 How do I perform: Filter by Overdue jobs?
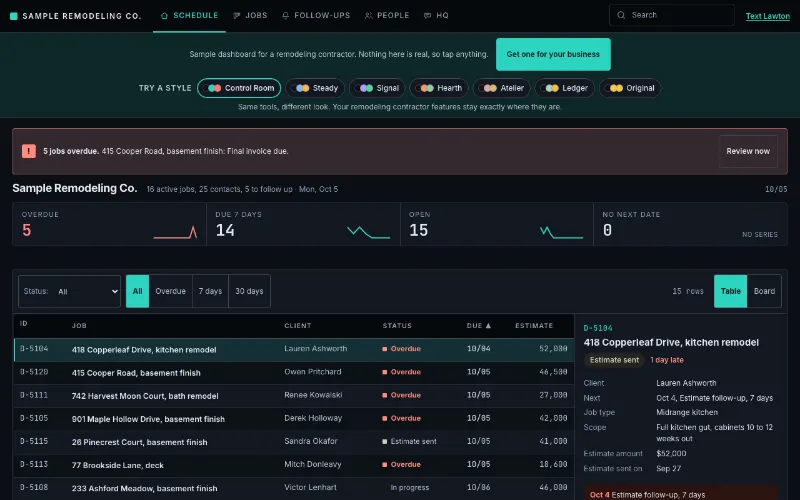170,291
